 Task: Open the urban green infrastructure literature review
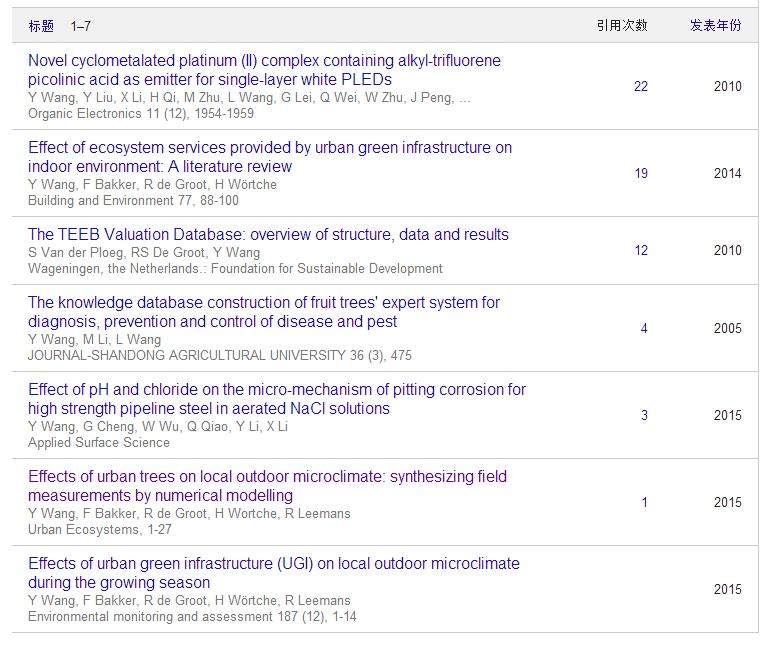(x=269, y=157)
